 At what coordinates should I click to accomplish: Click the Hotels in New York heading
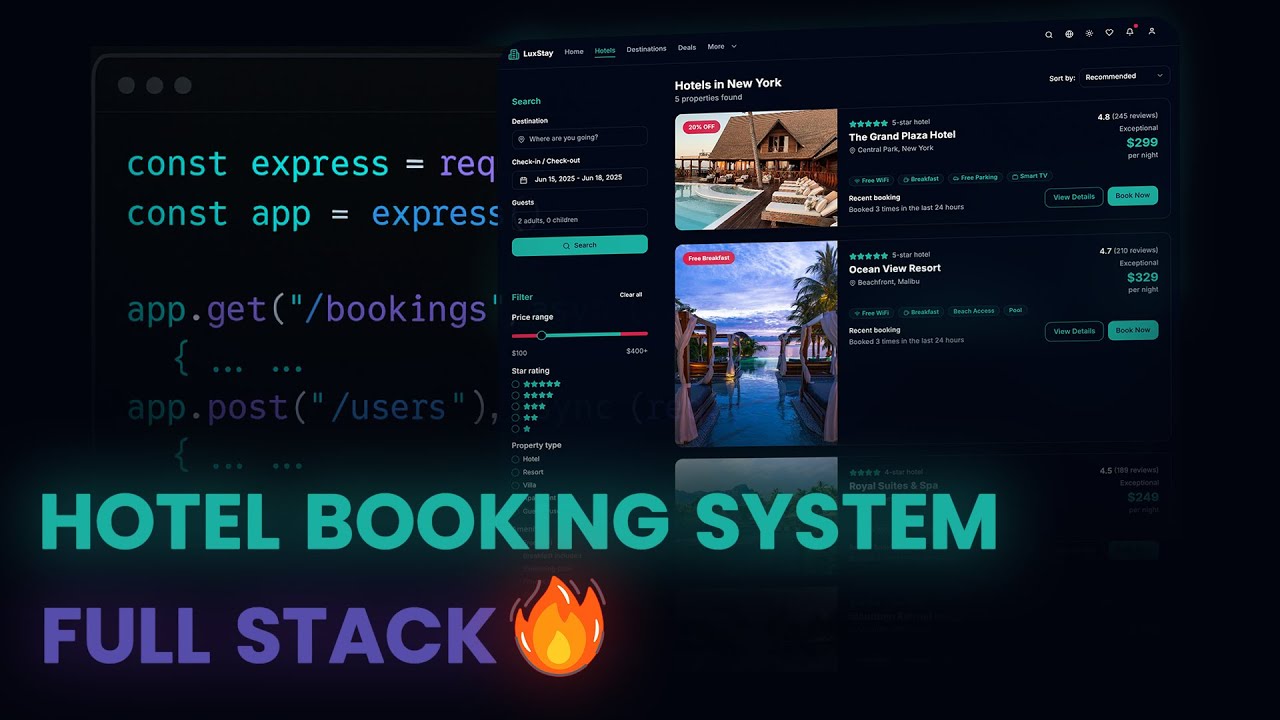728,84
